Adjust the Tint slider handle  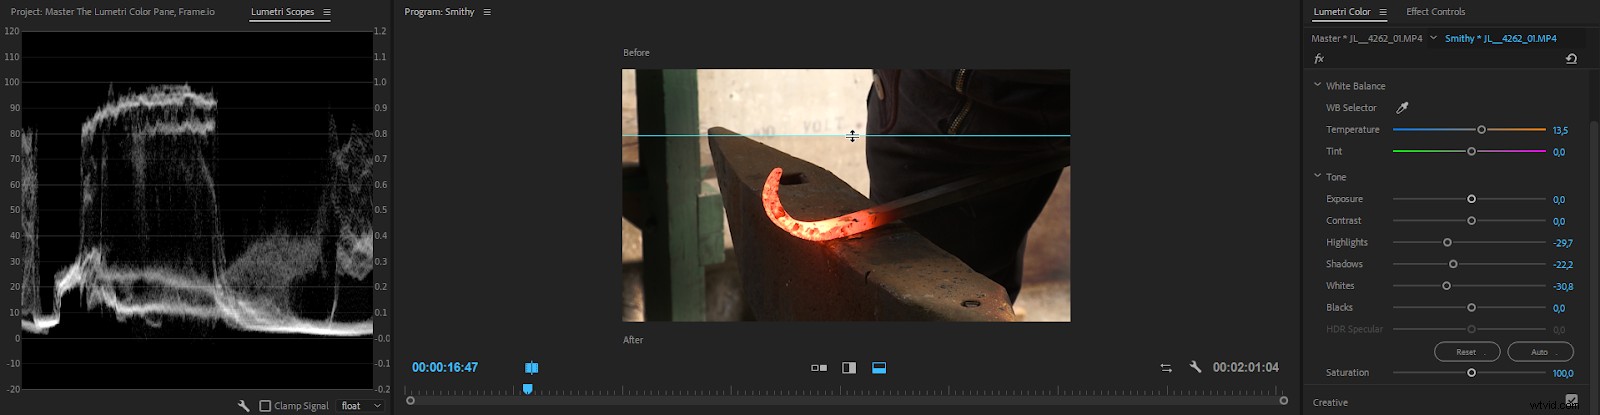pos(1471,152)
